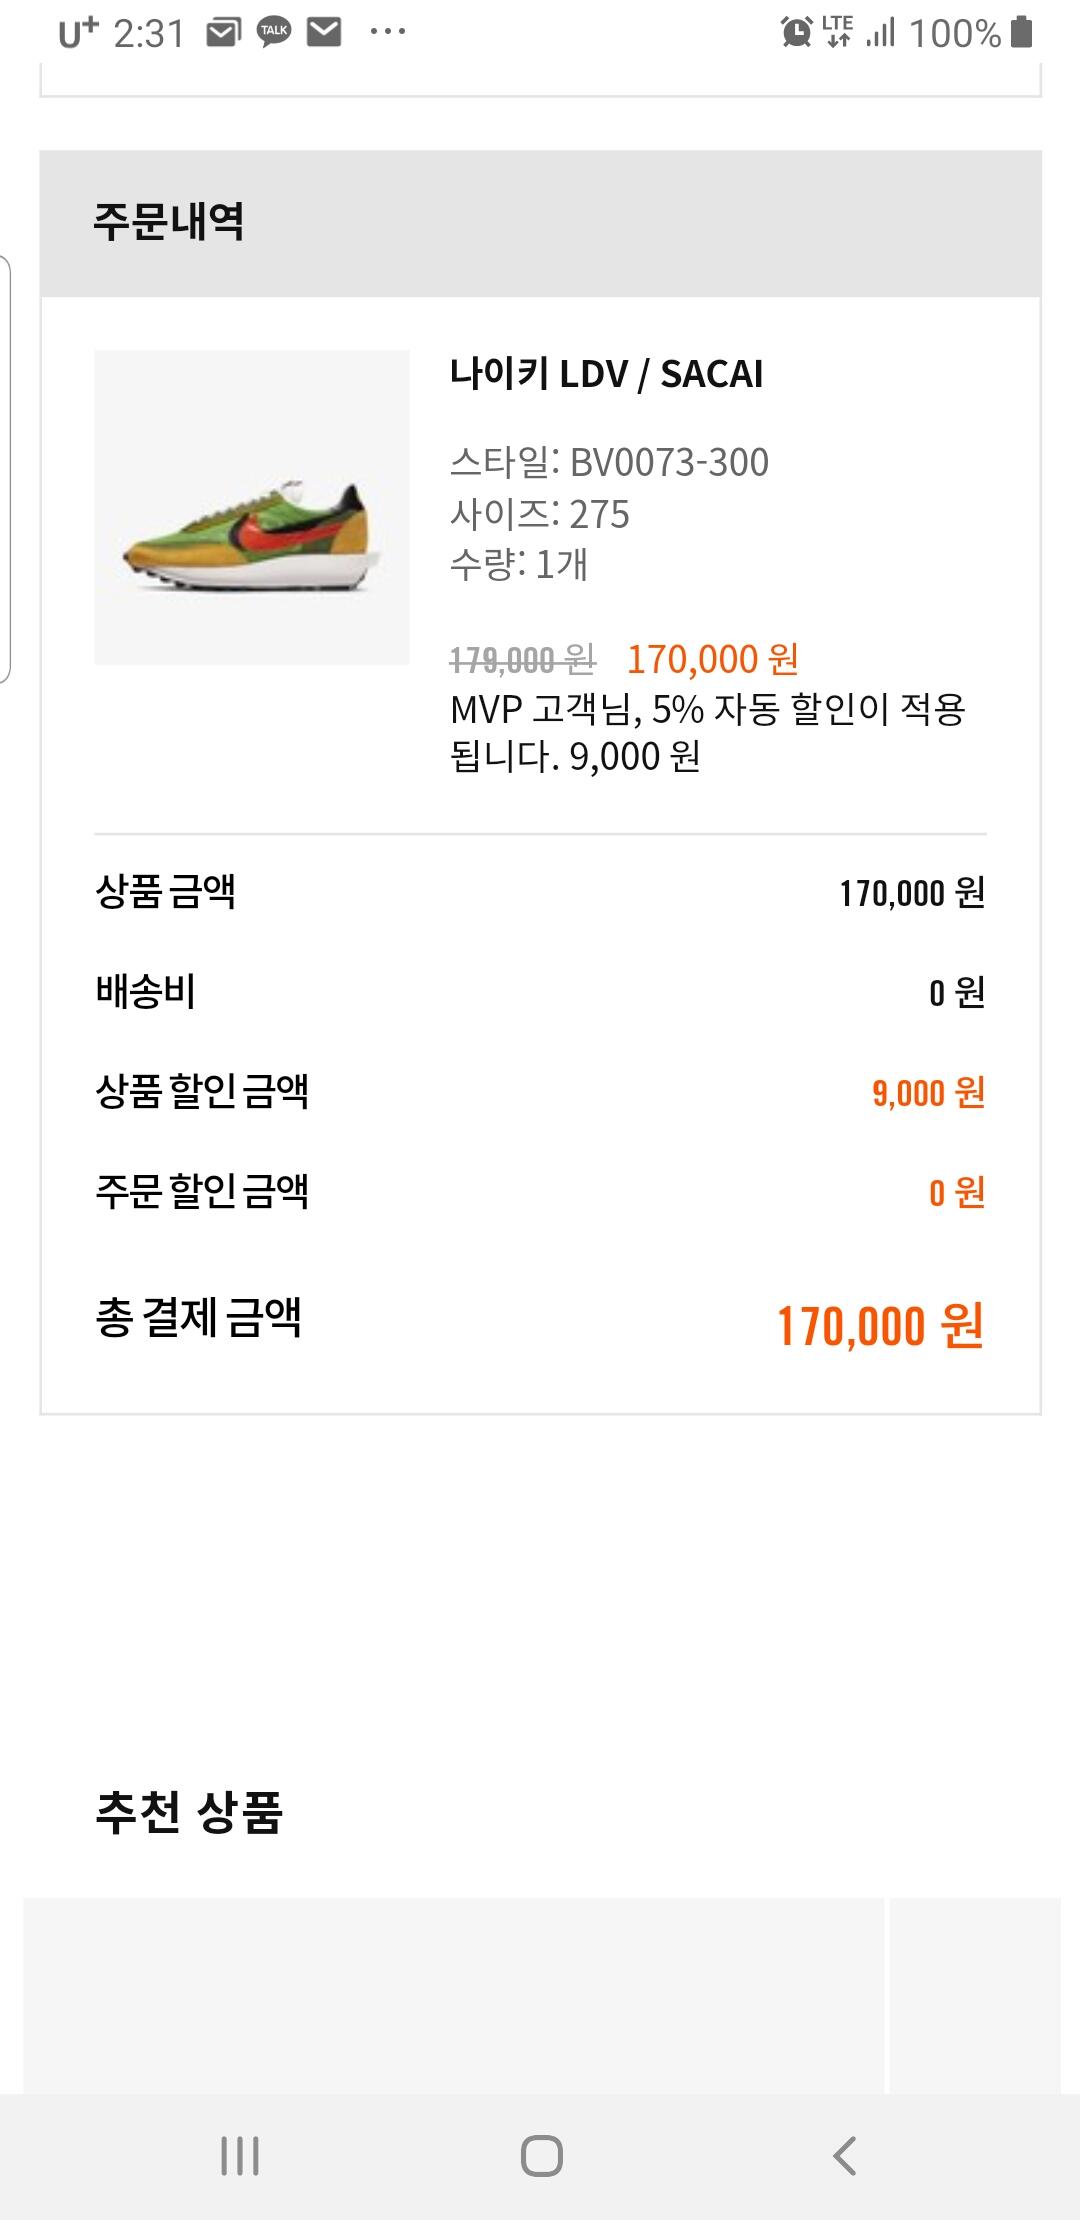Screen dimensions: 1080x2220
Task: Tap the 총 결제 금액 total amount
Action: click(880, 1326)
